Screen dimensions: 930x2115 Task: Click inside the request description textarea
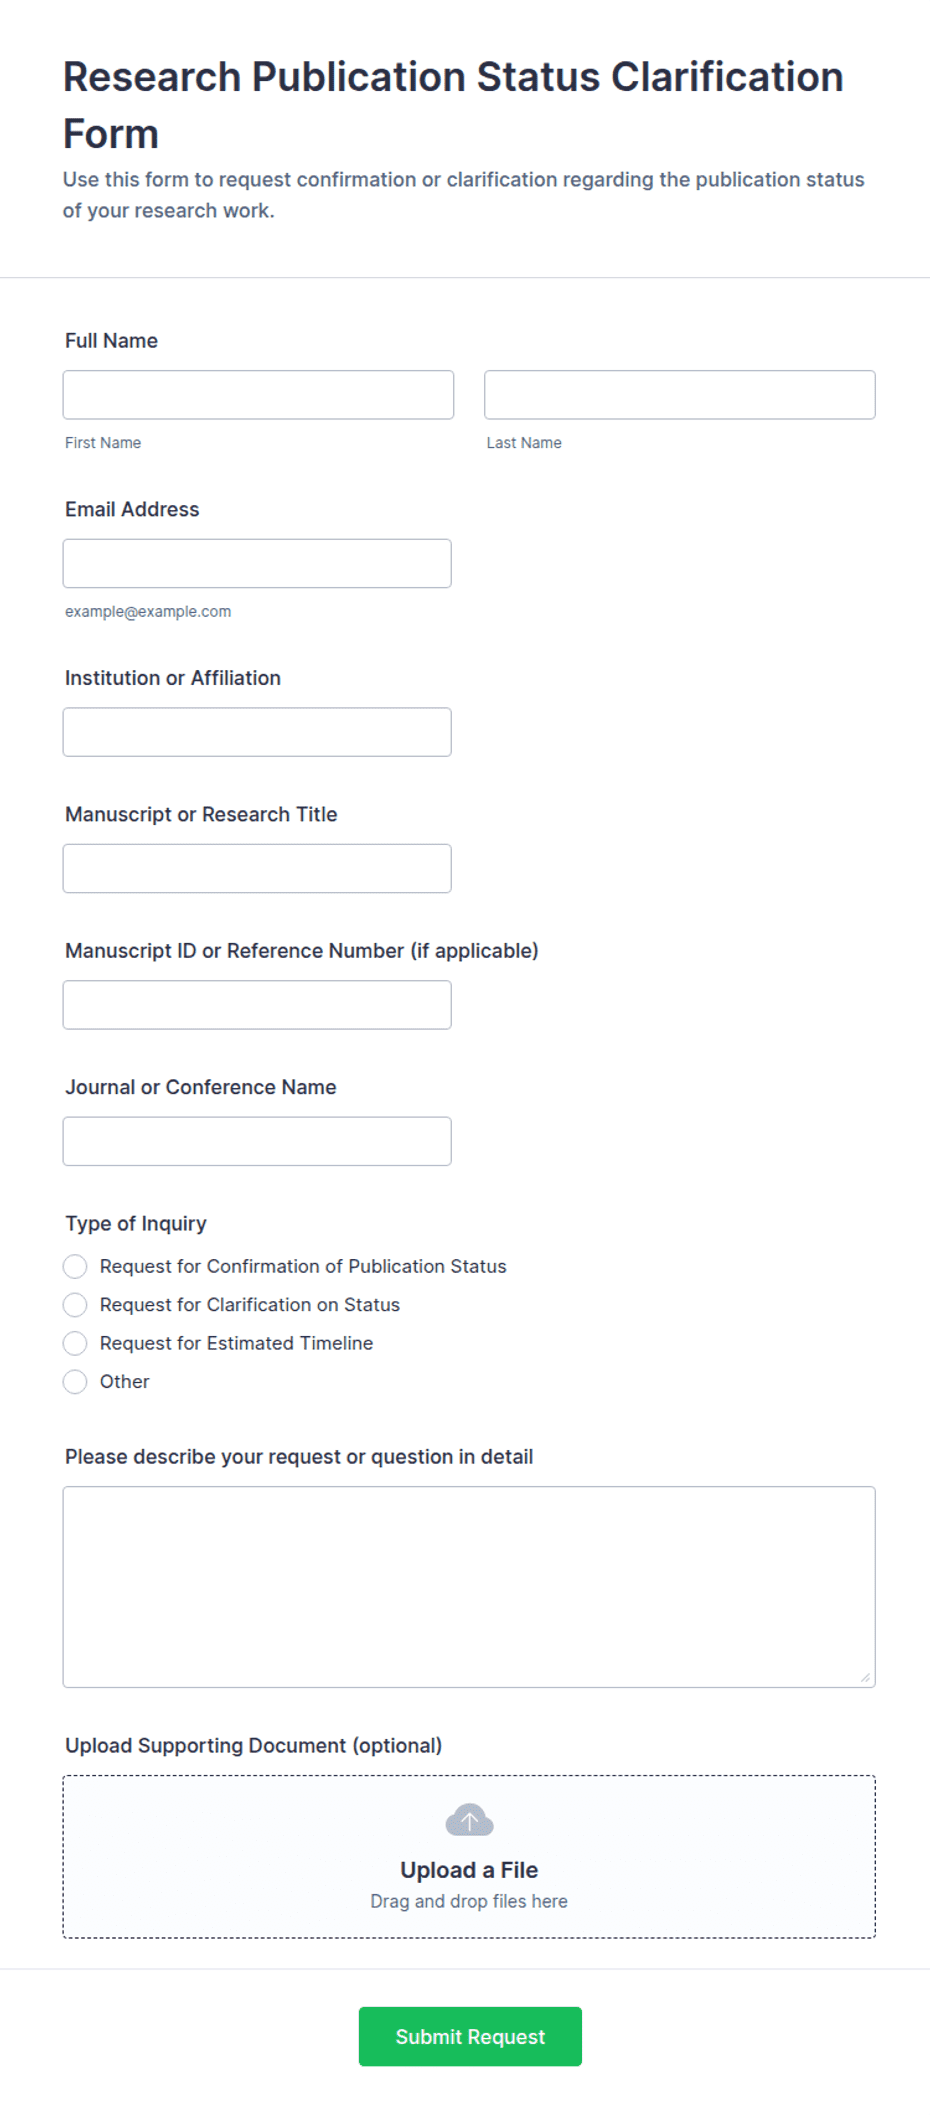pyautogui.click(x=469, y=1587)
